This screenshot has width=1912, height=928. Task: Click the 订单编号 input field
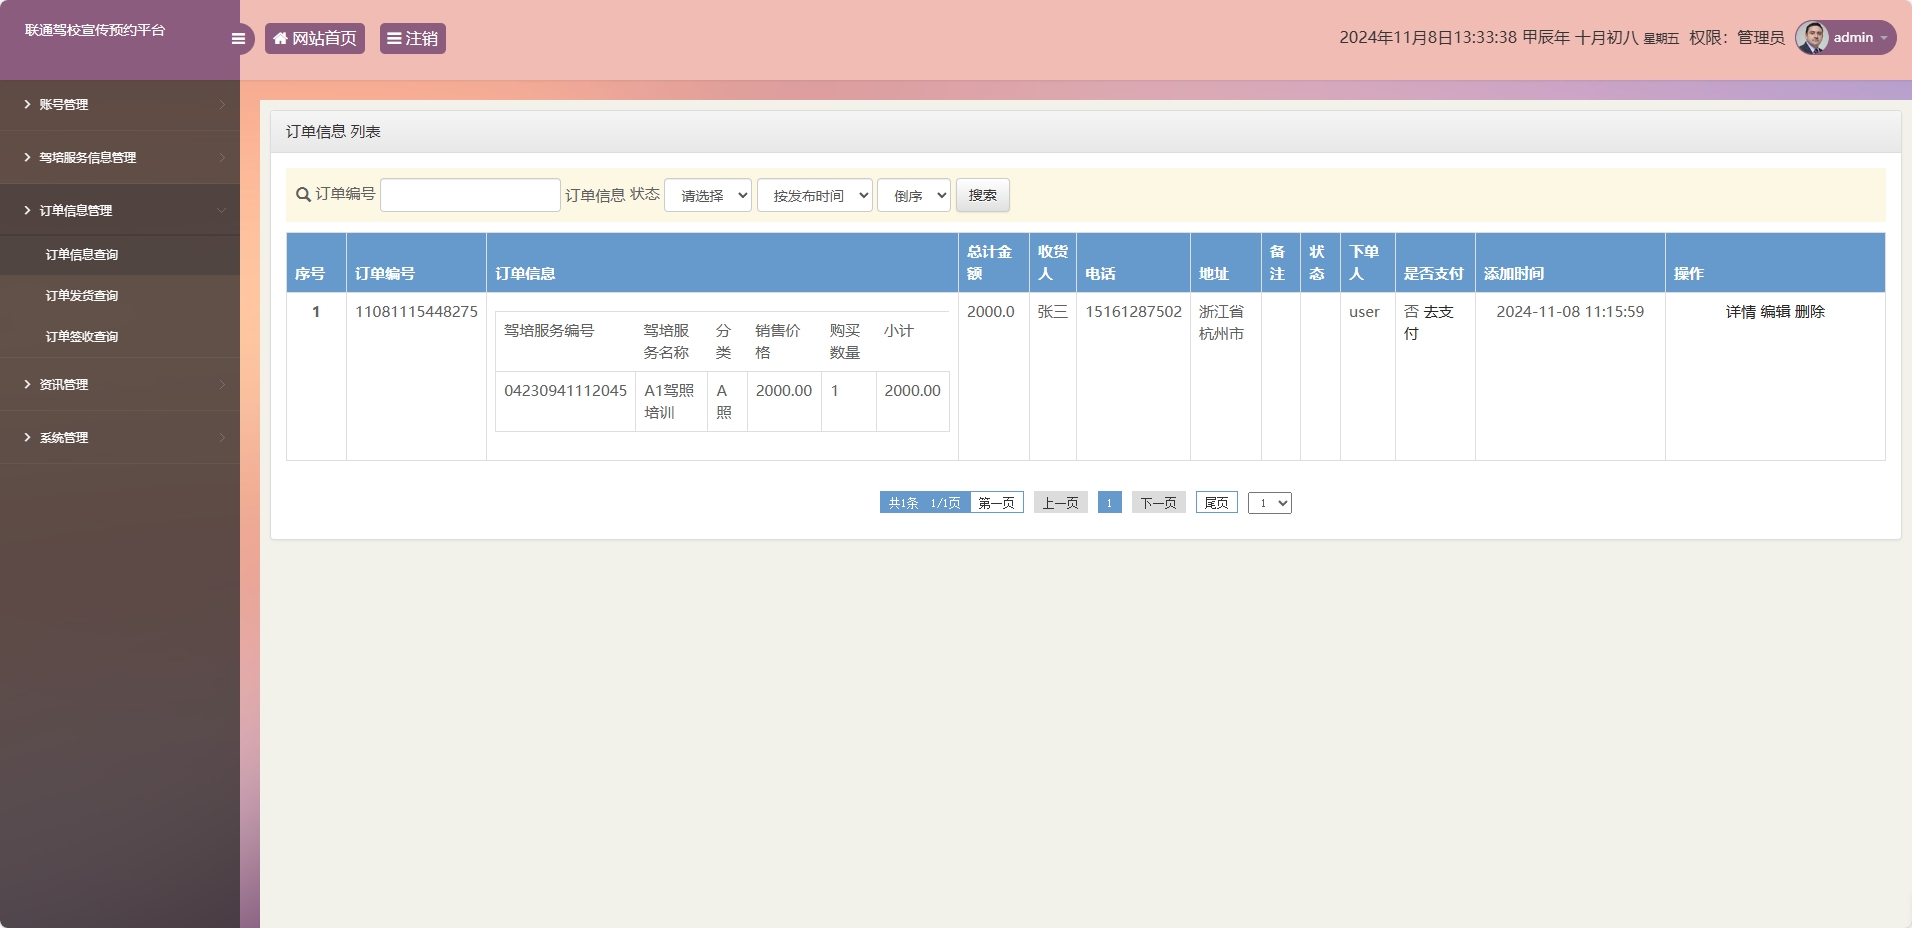click(x=470, y=194)
